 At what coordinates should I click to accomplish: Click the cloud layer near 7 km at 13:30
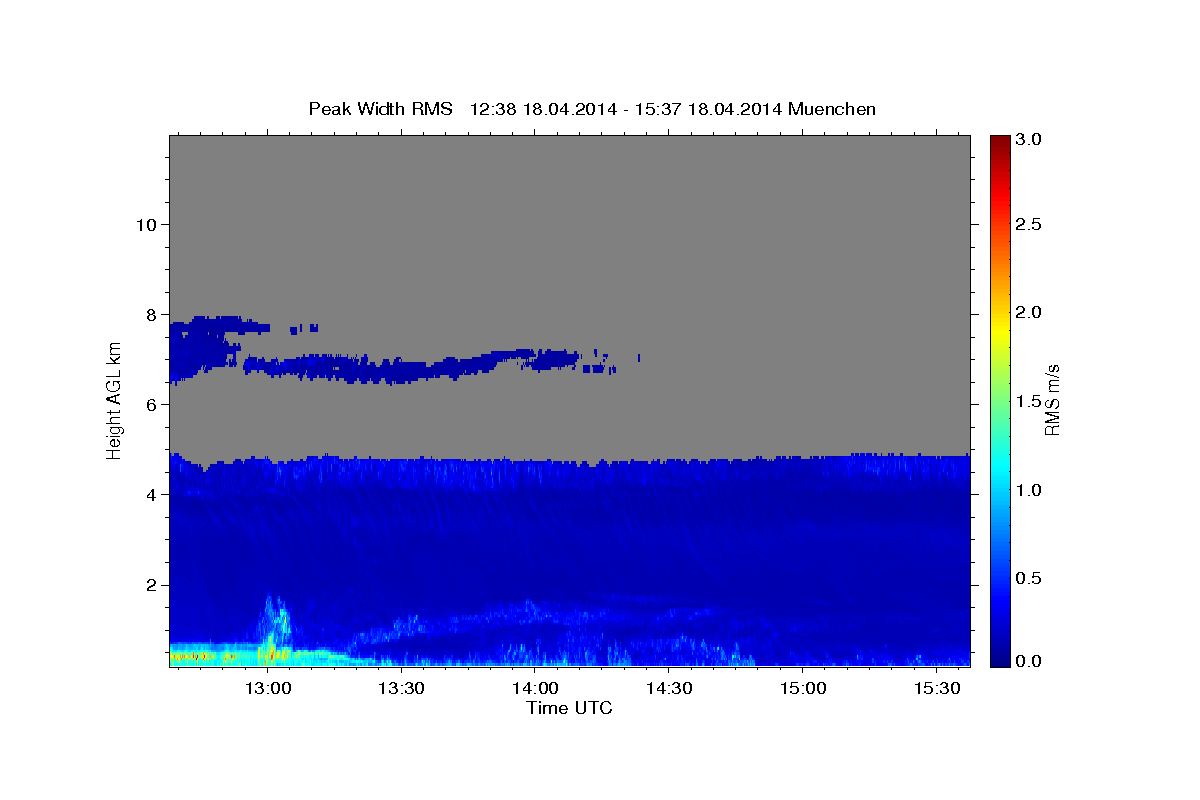402,369
